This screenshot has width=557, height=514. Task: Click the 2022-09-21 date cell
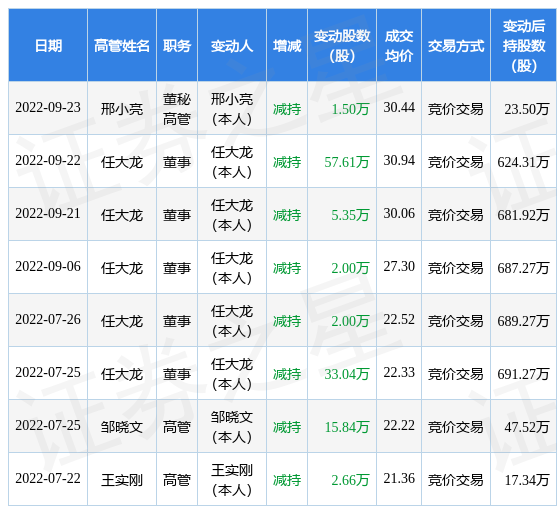(x=48, y=213)
